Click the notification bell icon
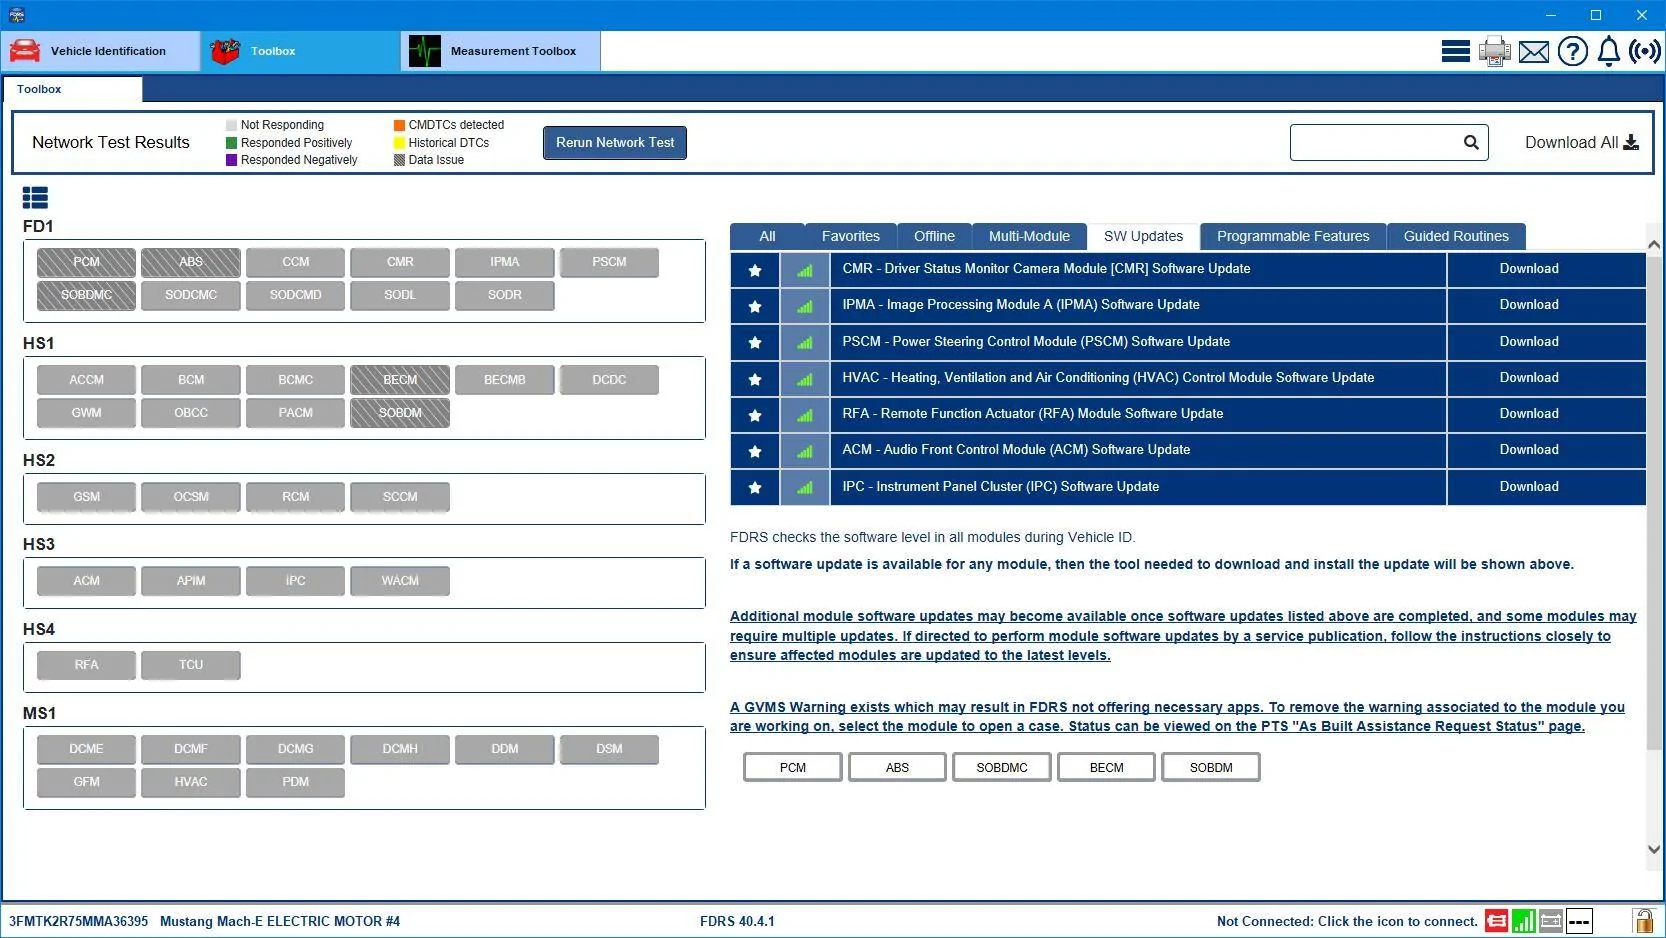The width and height of the screenshot is (1666, 938). coord(1608,51)
